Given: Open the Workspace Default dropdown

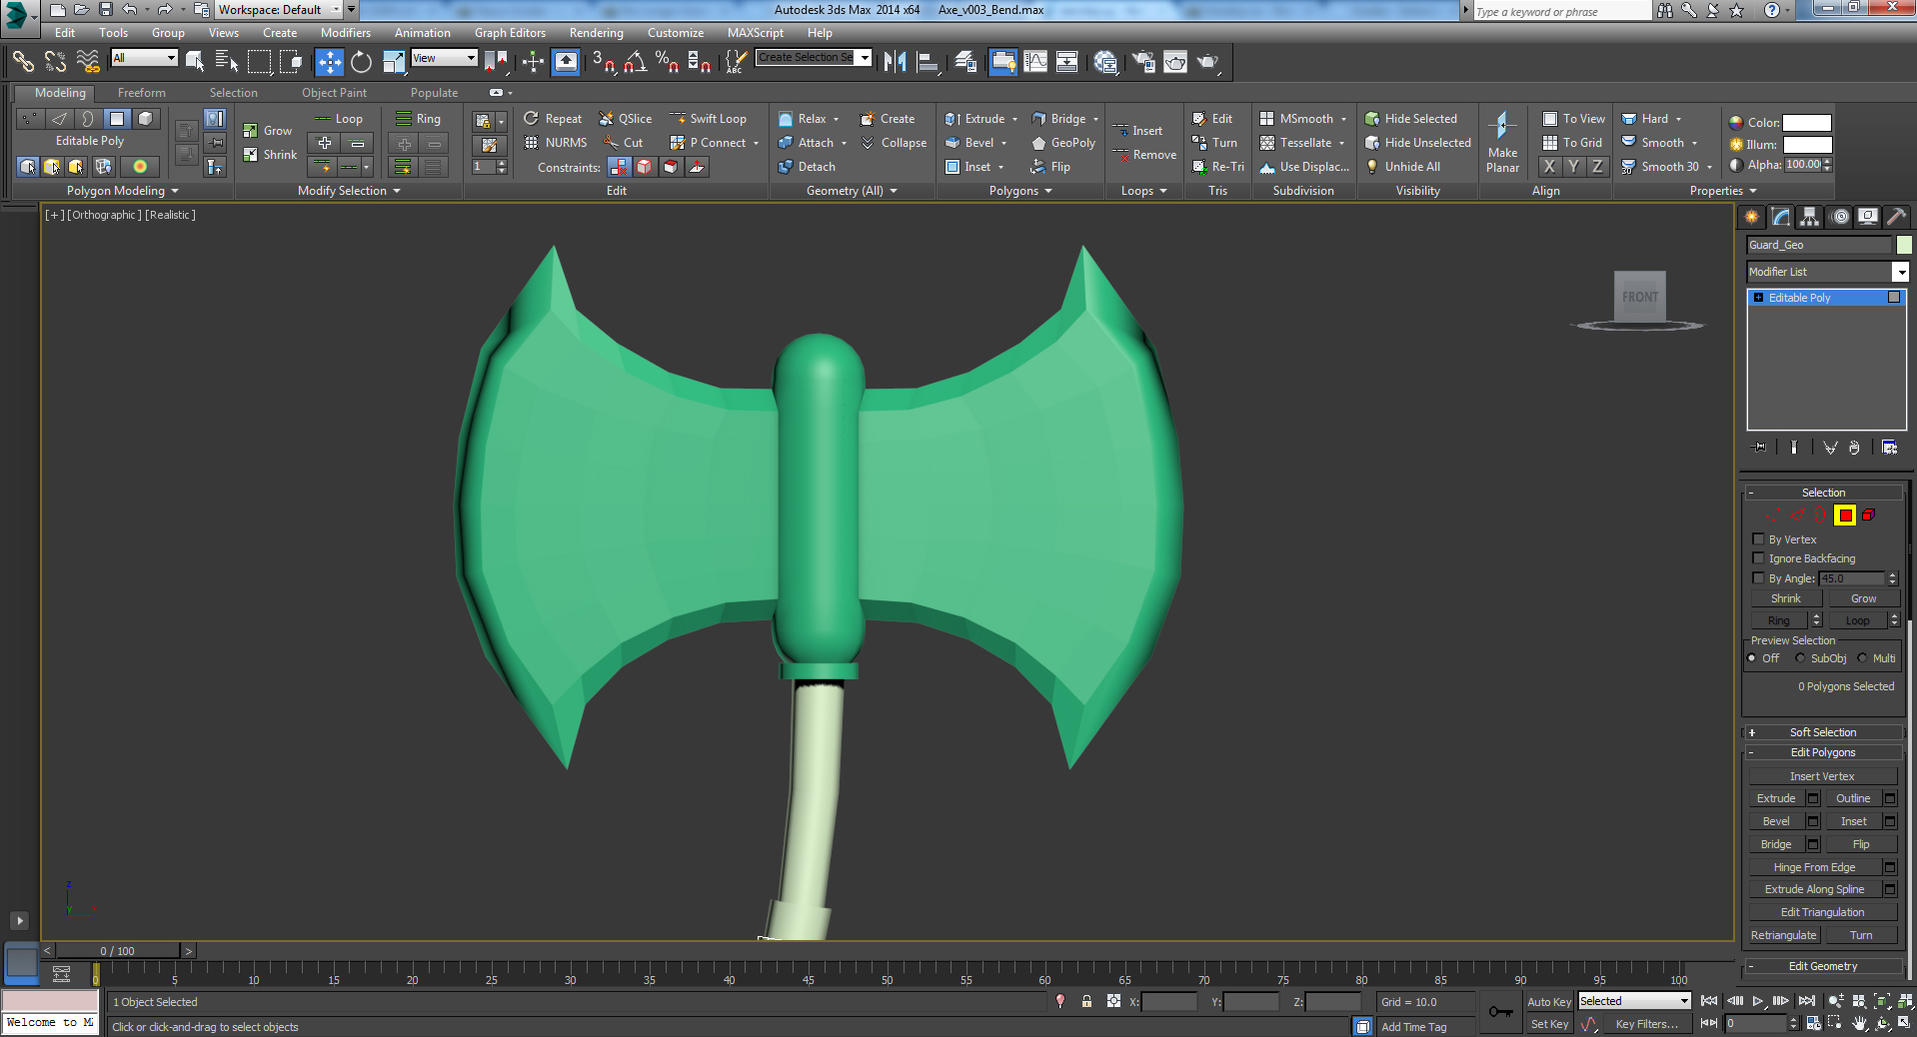Looking at the screenshot, I should [336, 9].
